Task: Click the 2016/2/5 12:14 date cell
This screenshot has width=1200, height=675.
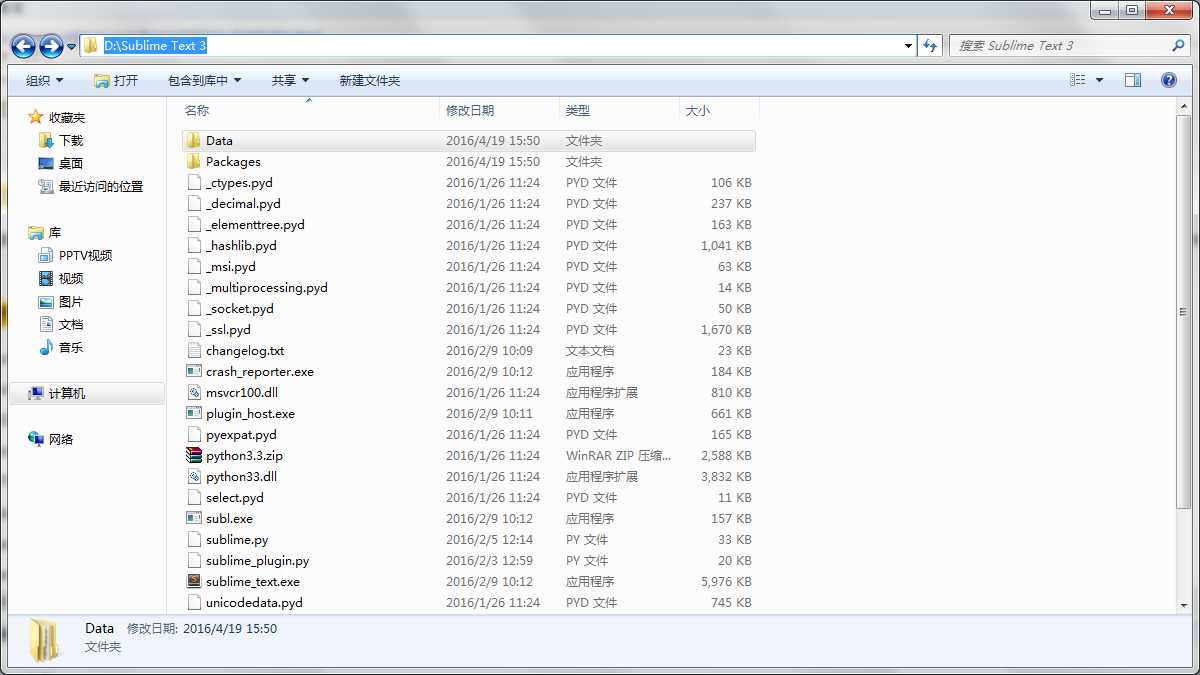Action: point(490,540)
